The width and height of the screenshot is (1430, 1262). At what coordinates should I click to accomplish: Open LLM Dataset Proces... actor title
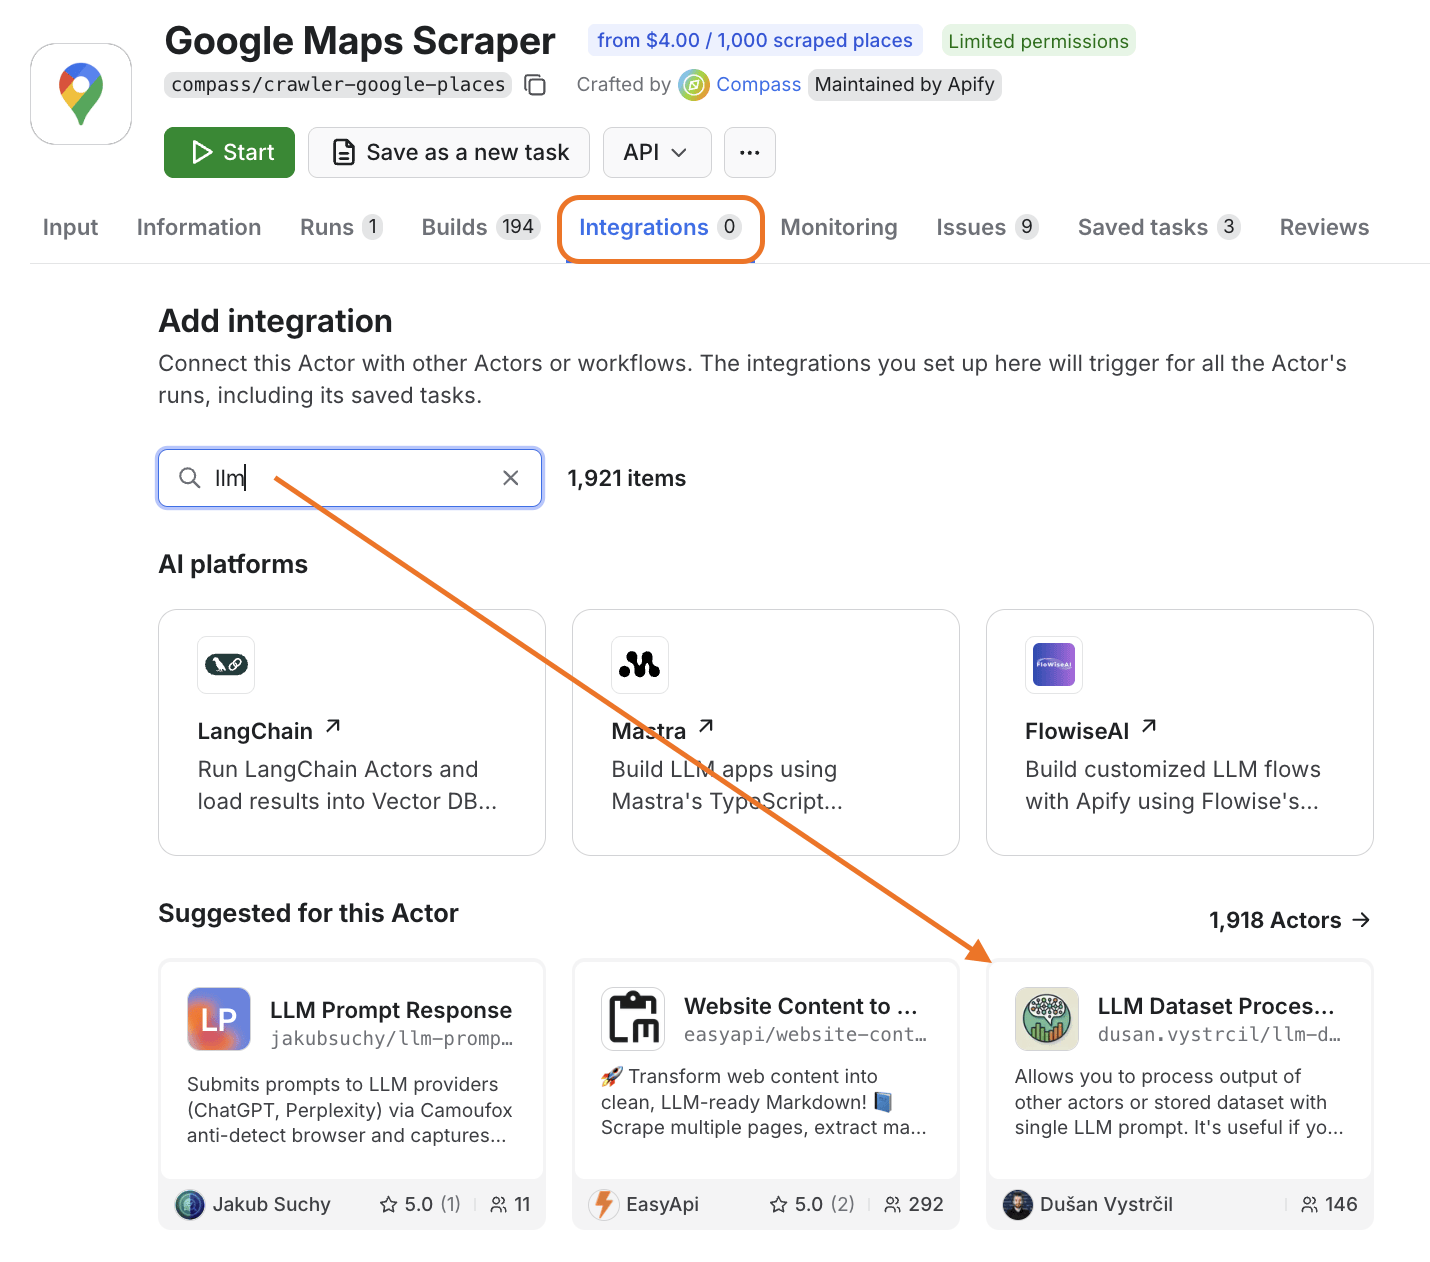[1216, 1006]
